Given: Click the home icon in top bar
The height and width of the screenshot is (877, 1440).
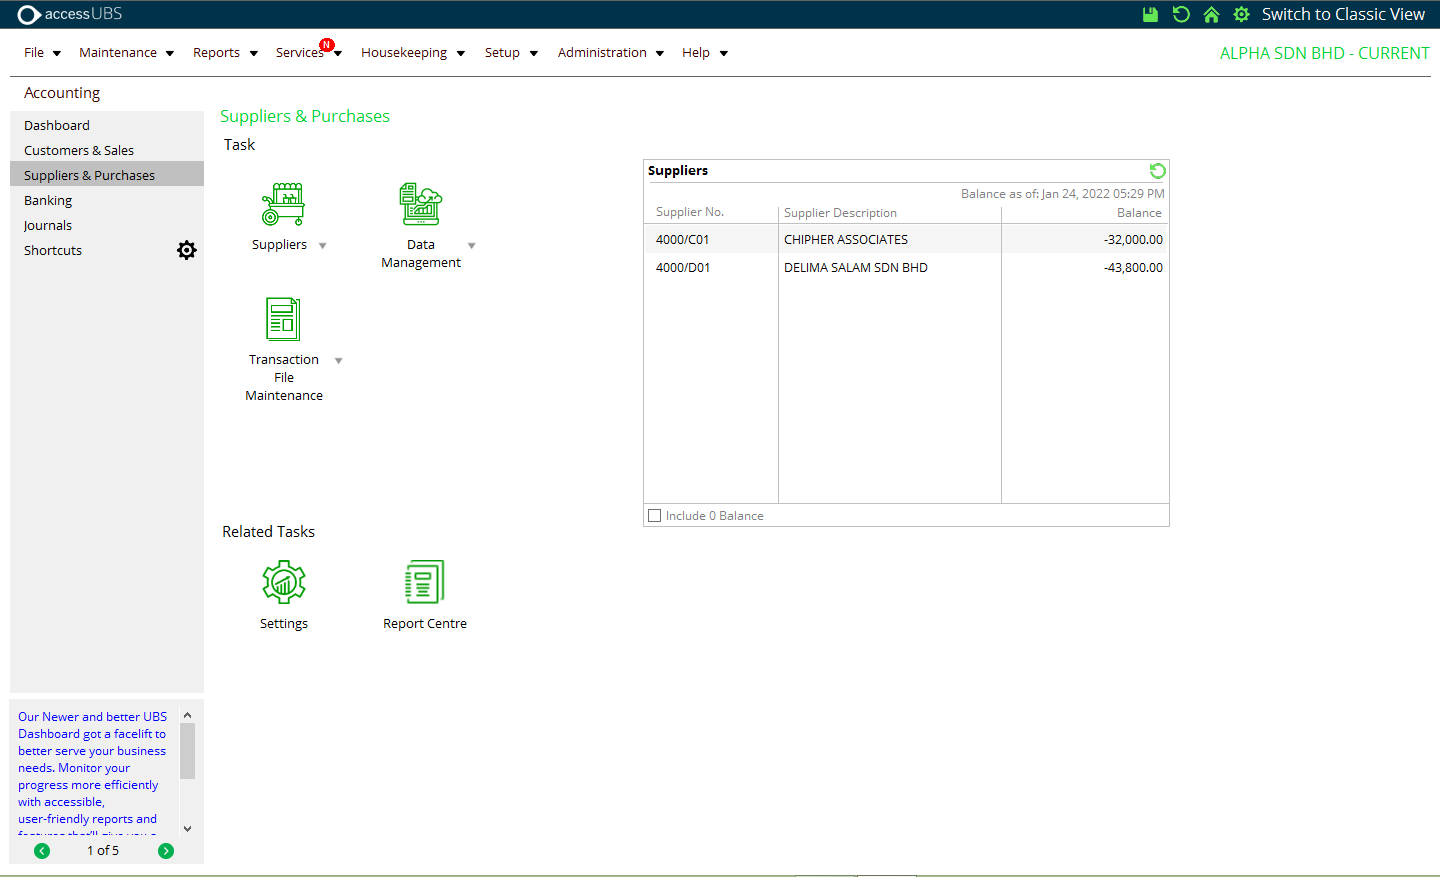Looking at the screenshot, I should click(1211, 14).
